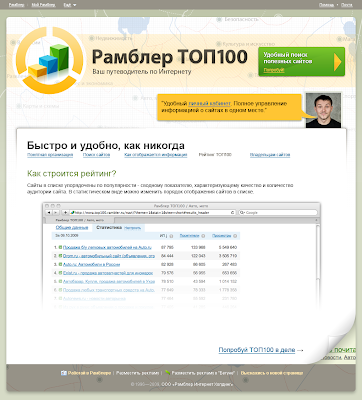Click the 'Рамблер Интернет Холдинг' footer copyright text
362x400 pixels.
tap(197, 384)
